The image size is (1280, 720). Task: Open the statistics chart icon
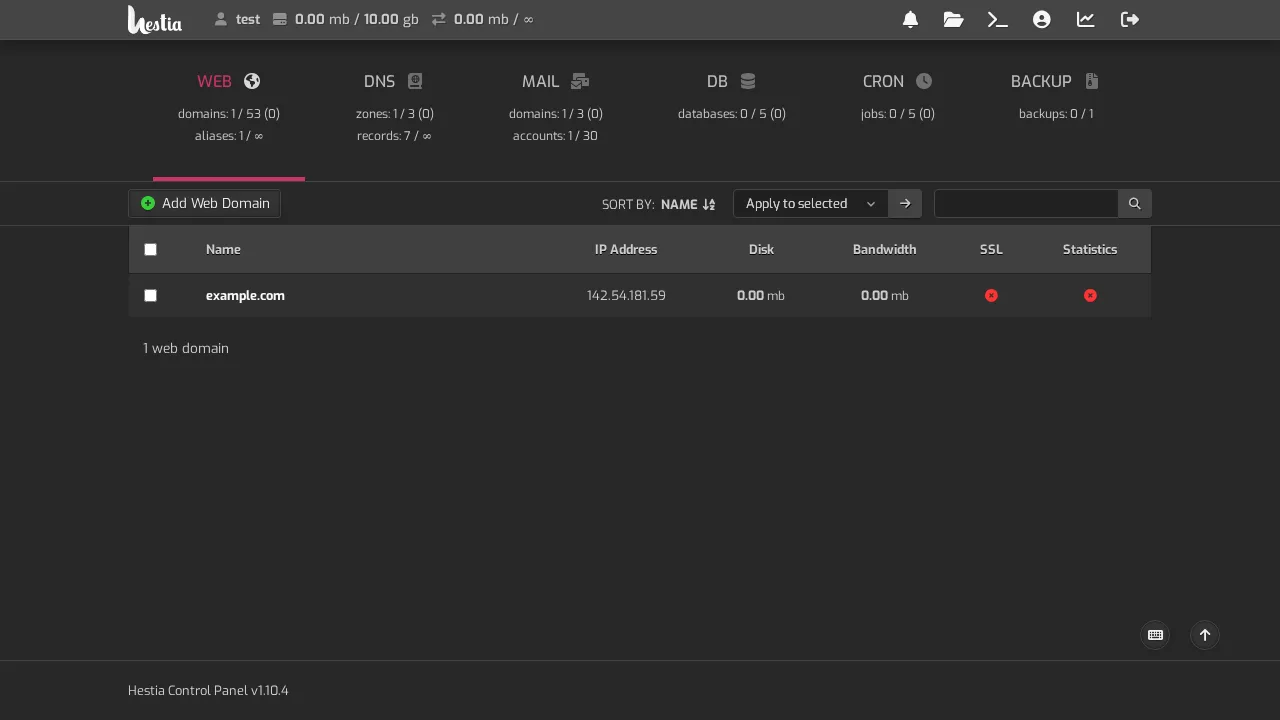pos(1086,19)
